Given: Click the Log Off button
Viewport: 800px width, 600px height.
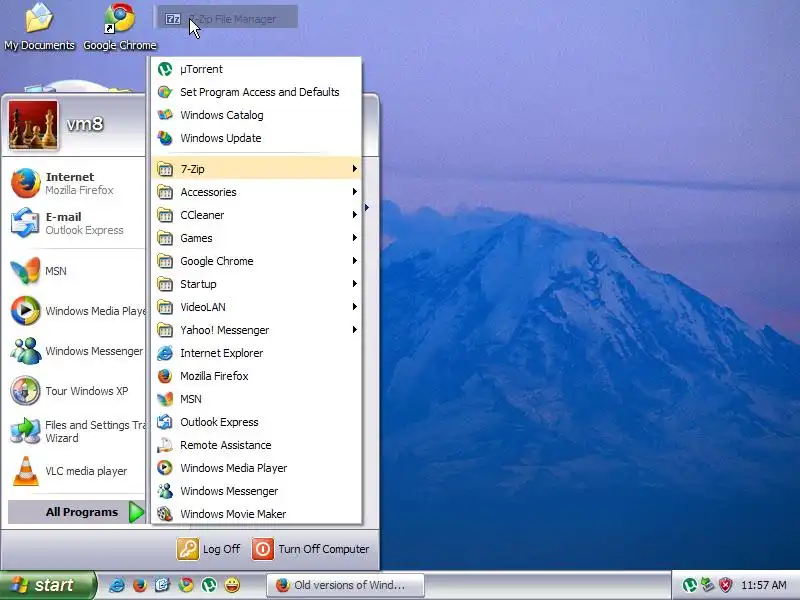Looking at the screenshot, I should [x=208, y=549].
